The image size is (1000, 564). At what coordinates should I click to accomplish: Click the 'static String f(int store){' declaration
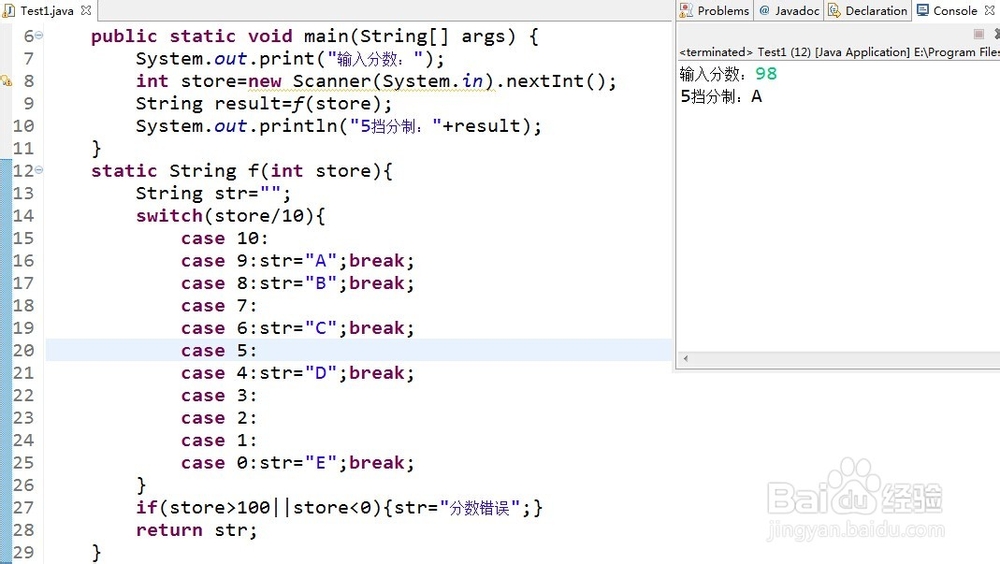(242, 170)
